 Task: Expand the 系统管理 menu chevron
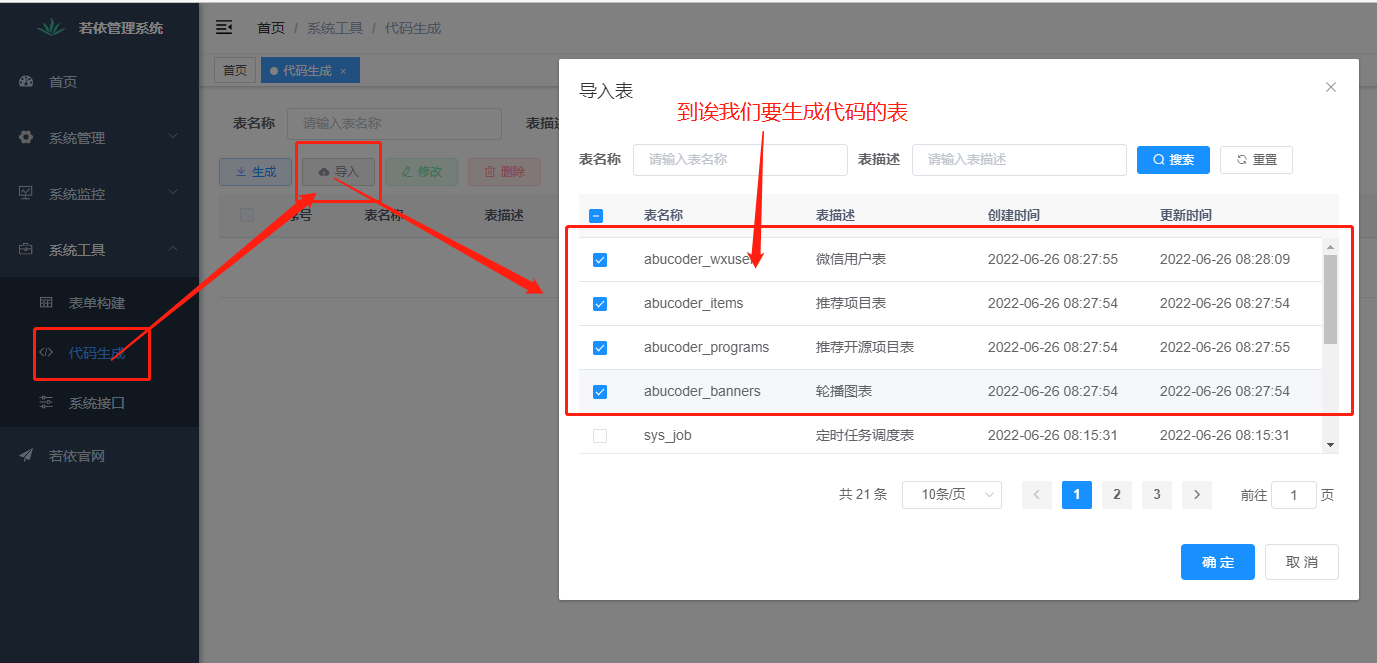click(173, 137)
